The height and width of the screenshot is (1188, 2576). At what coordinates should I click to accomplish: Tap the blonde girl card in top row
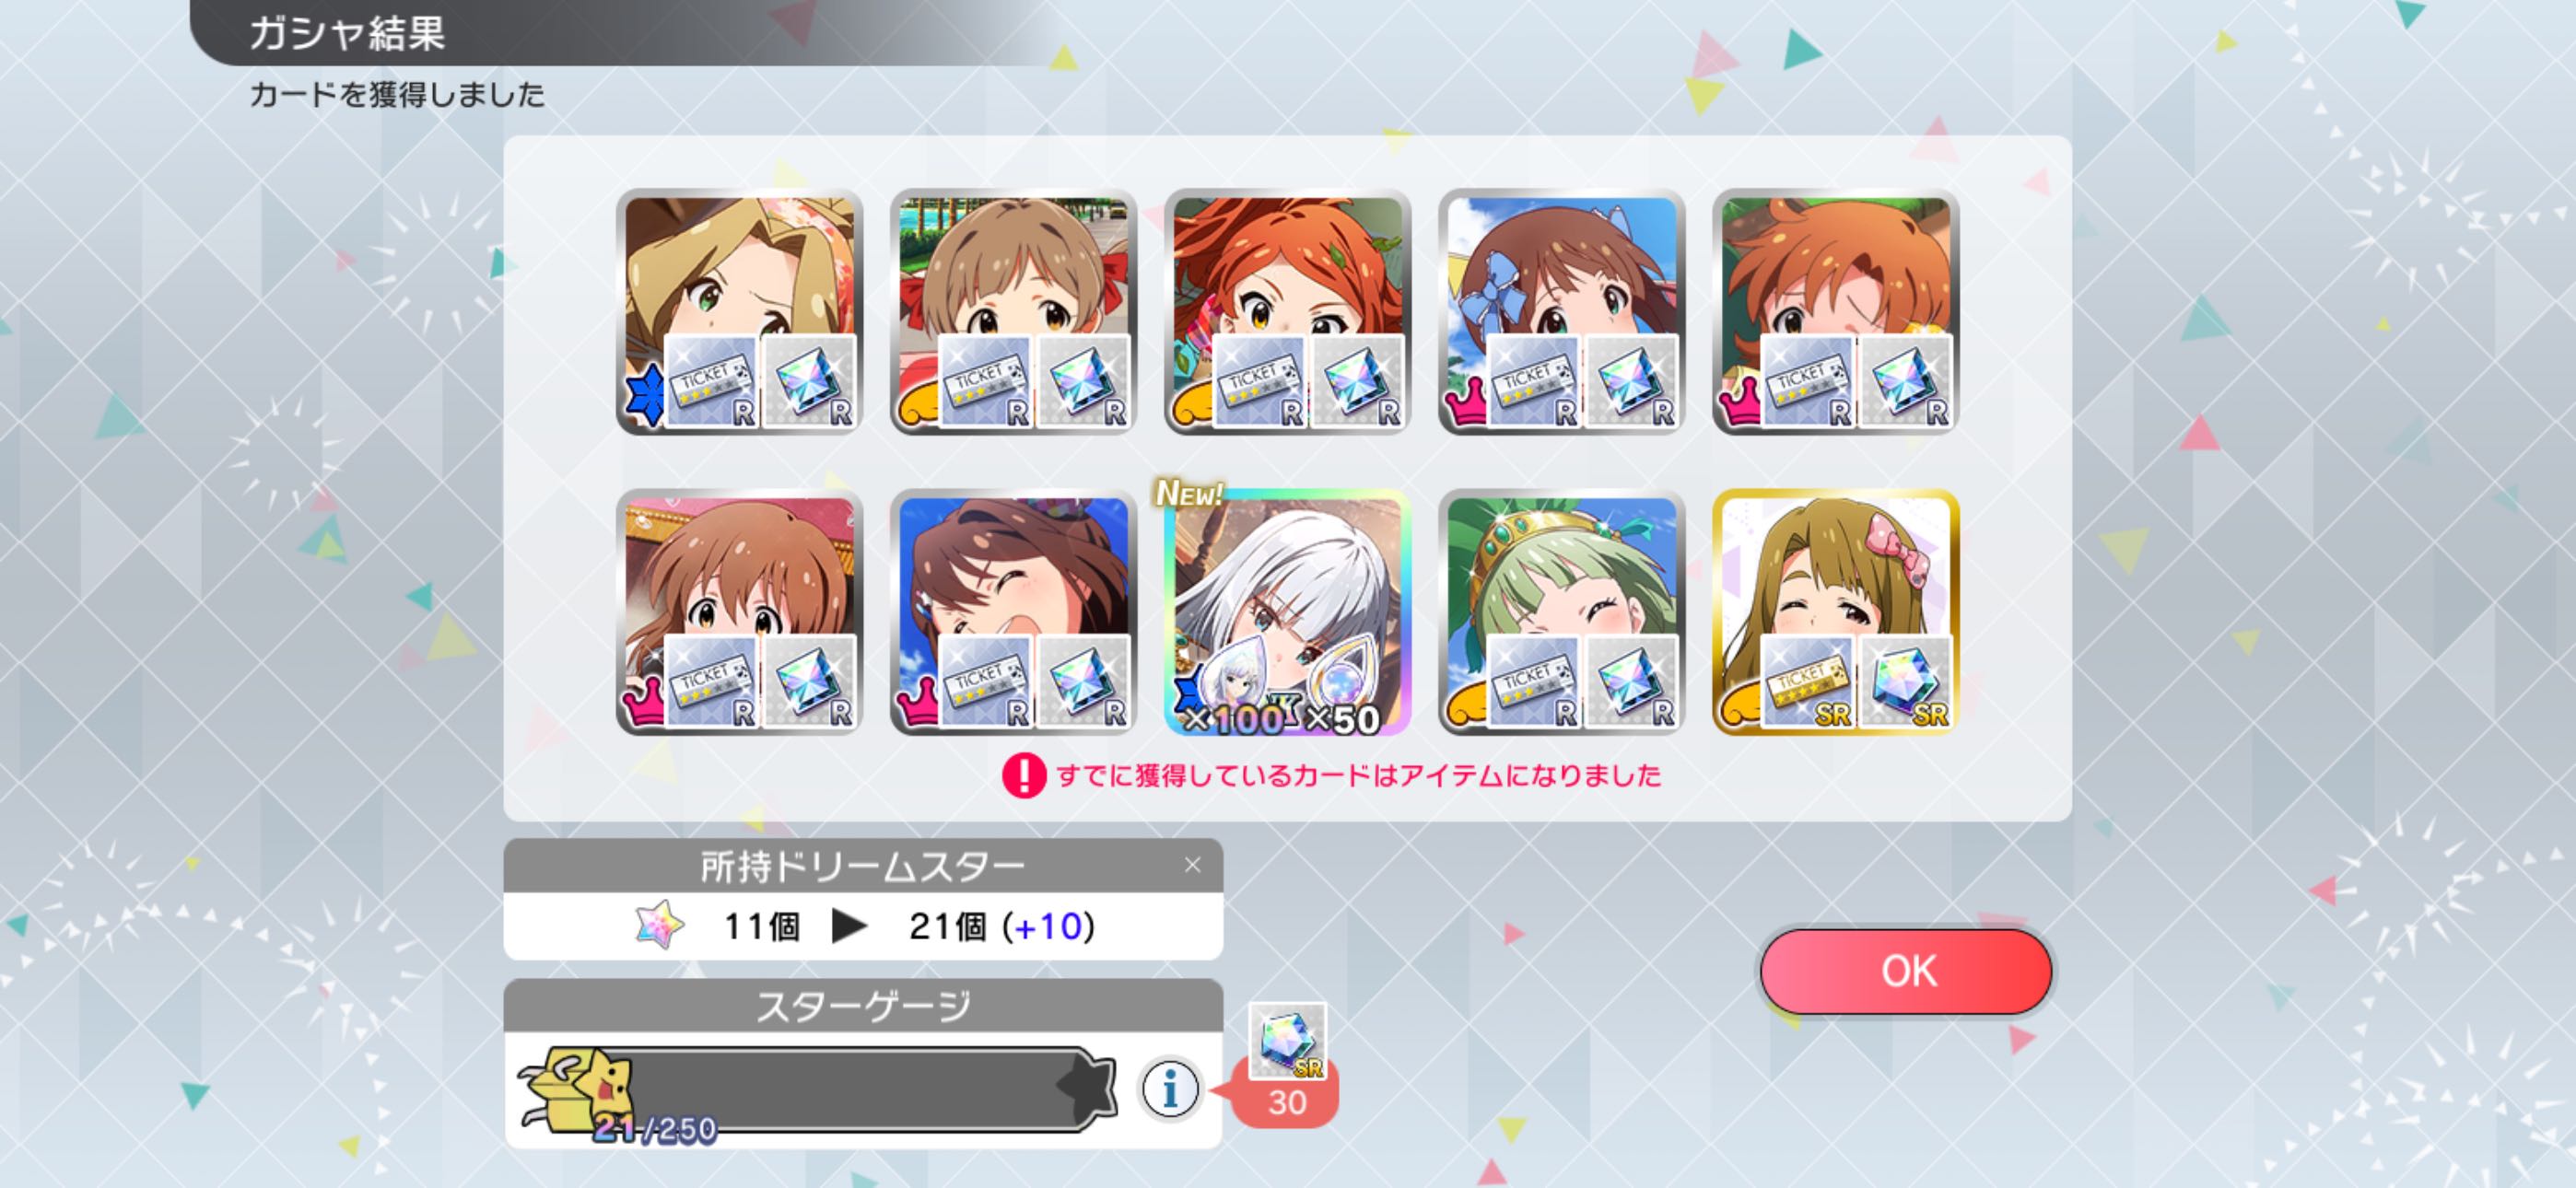739,311
